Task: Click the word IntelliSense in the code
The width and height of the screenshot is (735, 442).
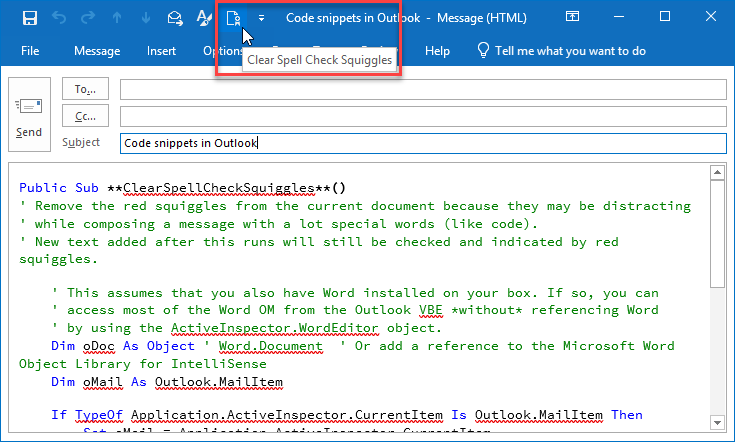Action: pos(218,364)
